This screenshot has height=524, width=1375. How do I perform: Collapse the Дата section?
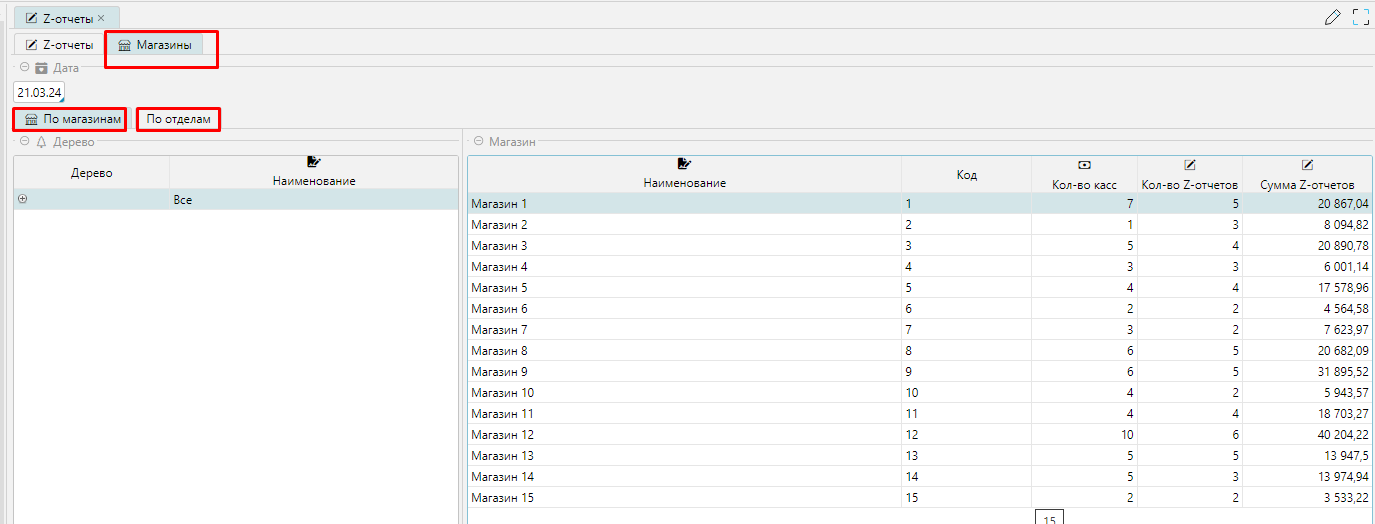click(x=25, y=68)
